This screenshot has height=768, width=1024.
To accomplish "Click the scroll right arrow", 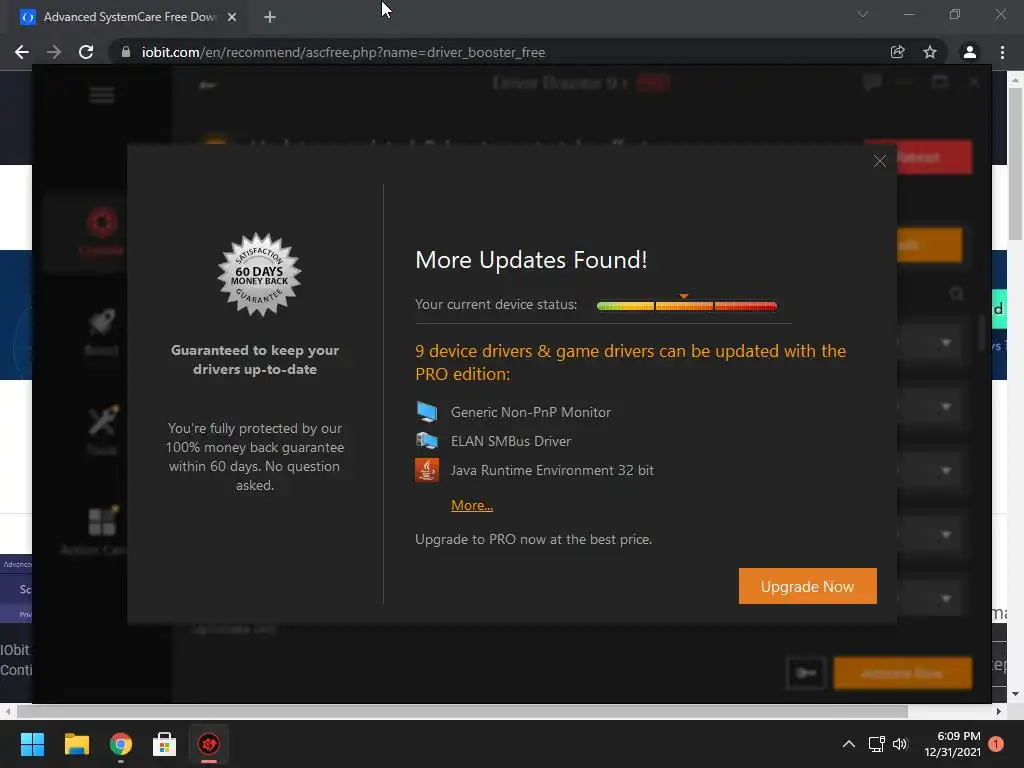I will [x=999, y=711].
